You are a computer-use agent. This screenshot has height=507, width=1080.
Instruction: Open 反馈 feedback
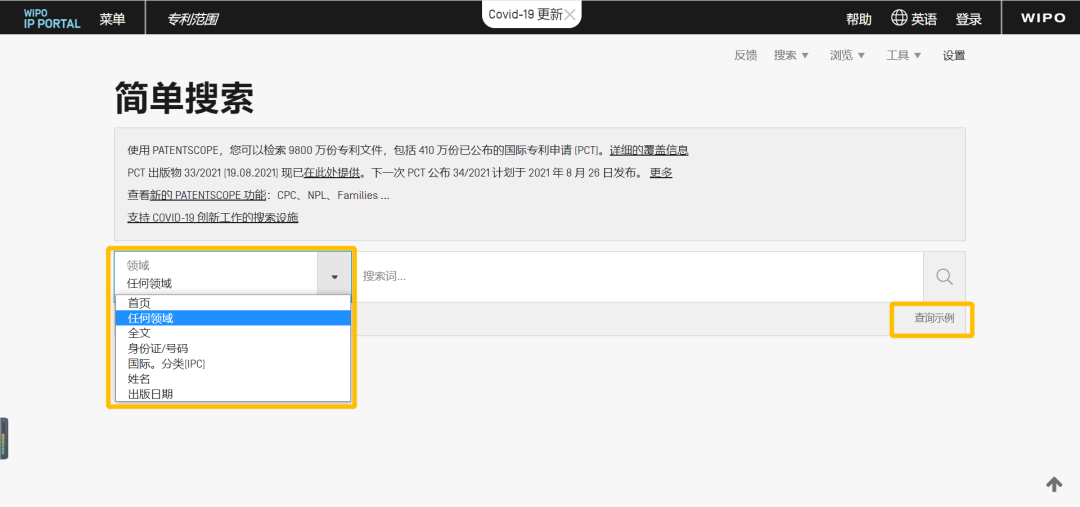coord(746,56)
